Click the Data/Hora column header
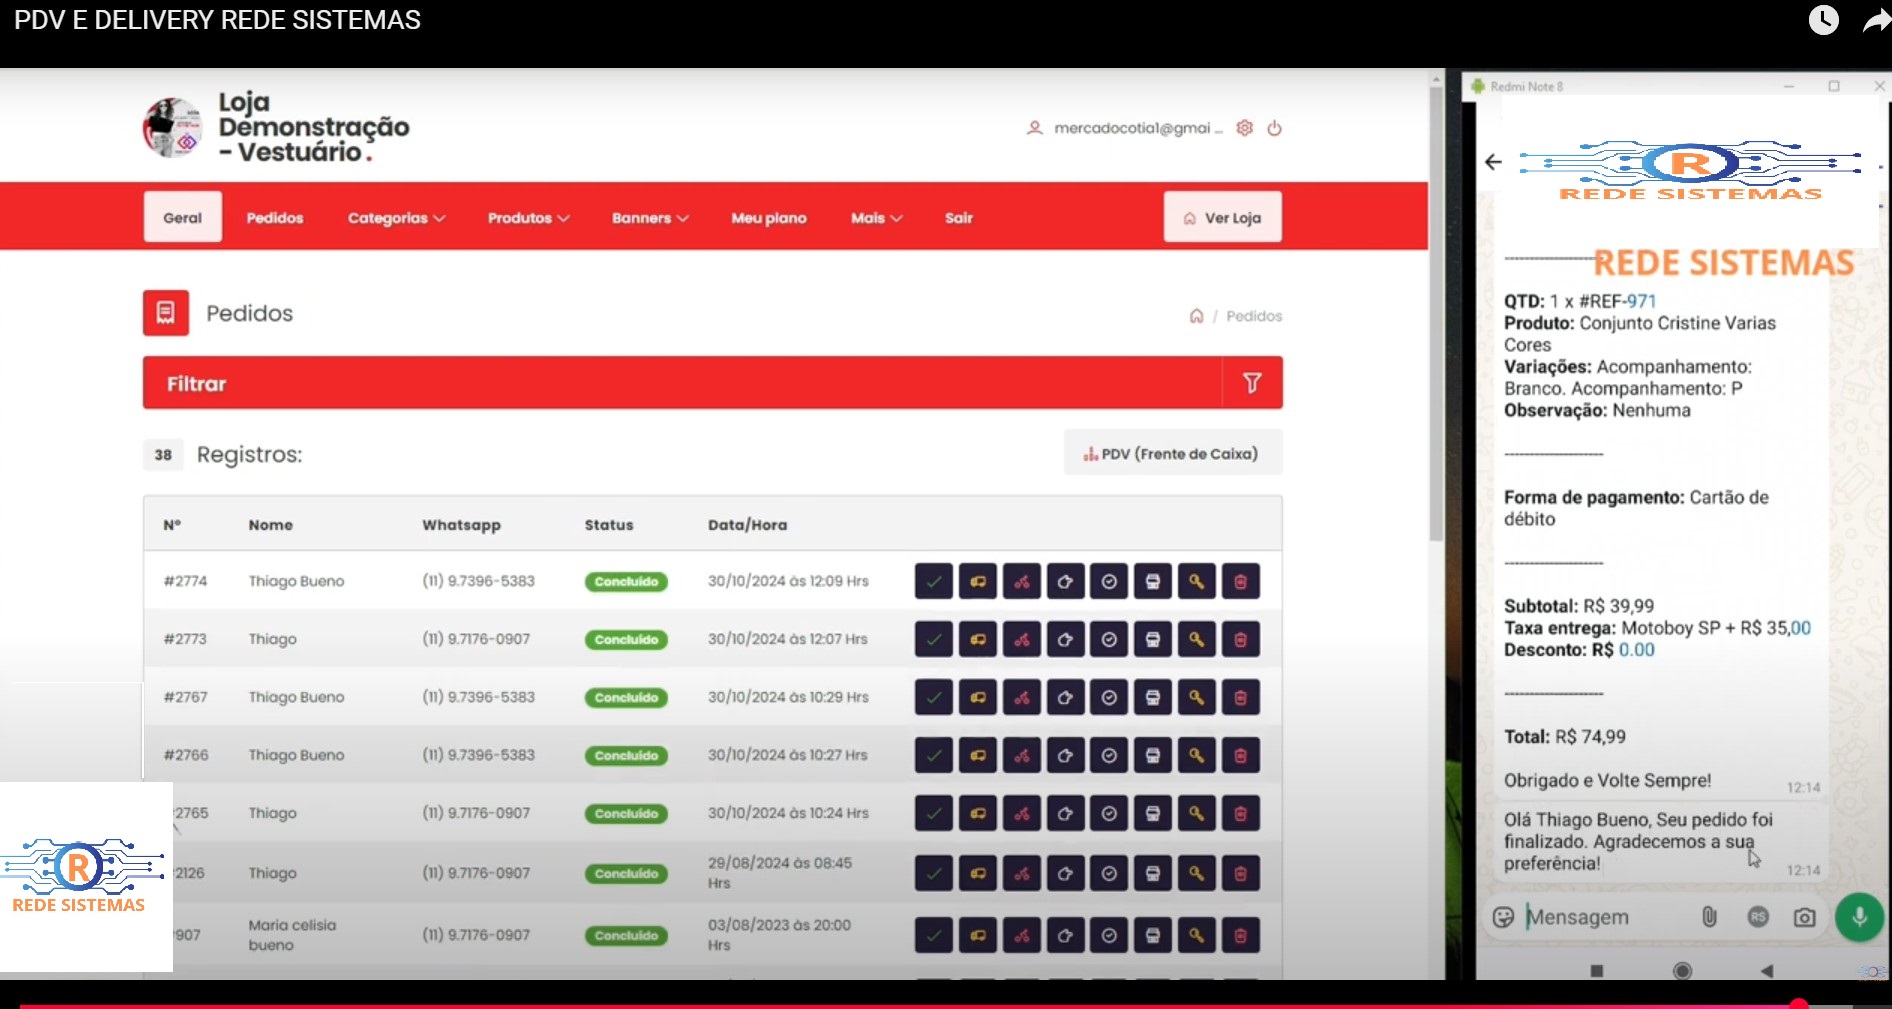Screen dimensions: 1892x1009 [747, 525]
